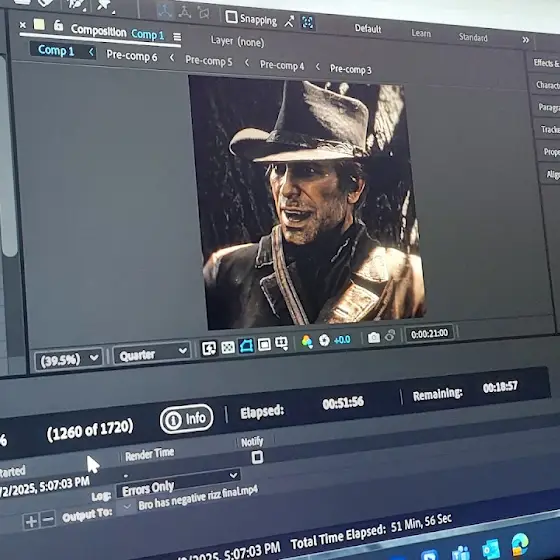Add output module with plus button

point(31,521)
